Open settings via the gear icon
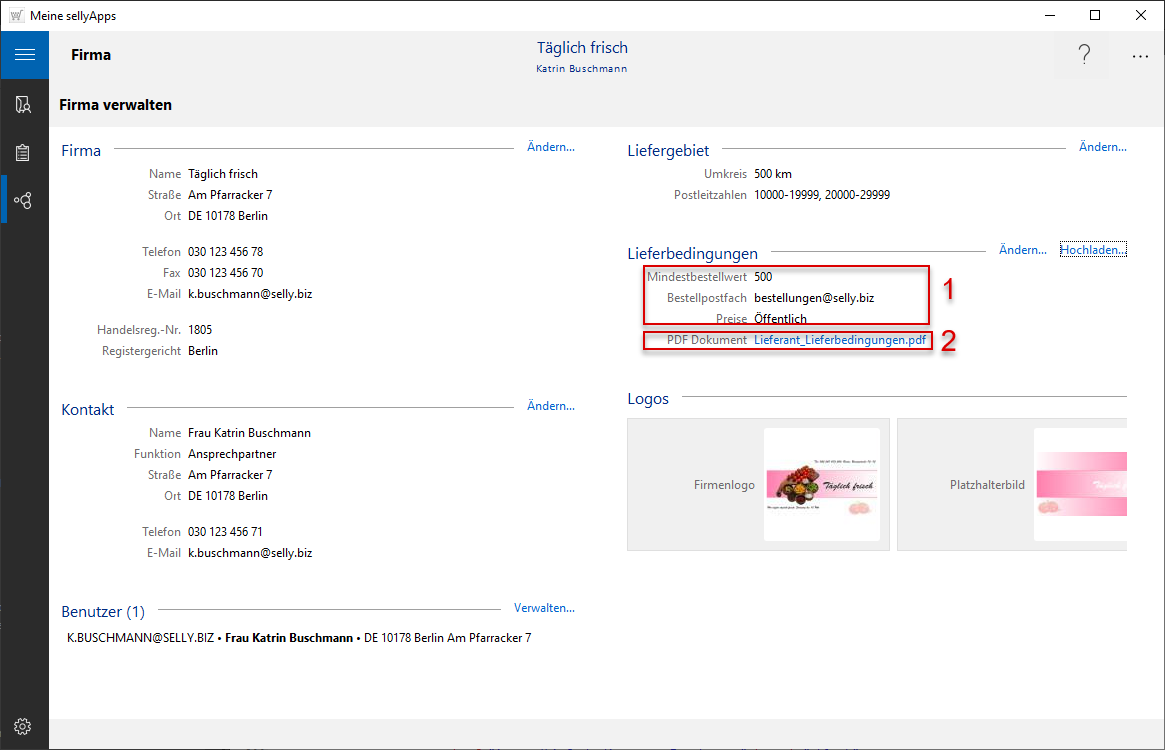 pyautogui.click(x=24, y=726)
